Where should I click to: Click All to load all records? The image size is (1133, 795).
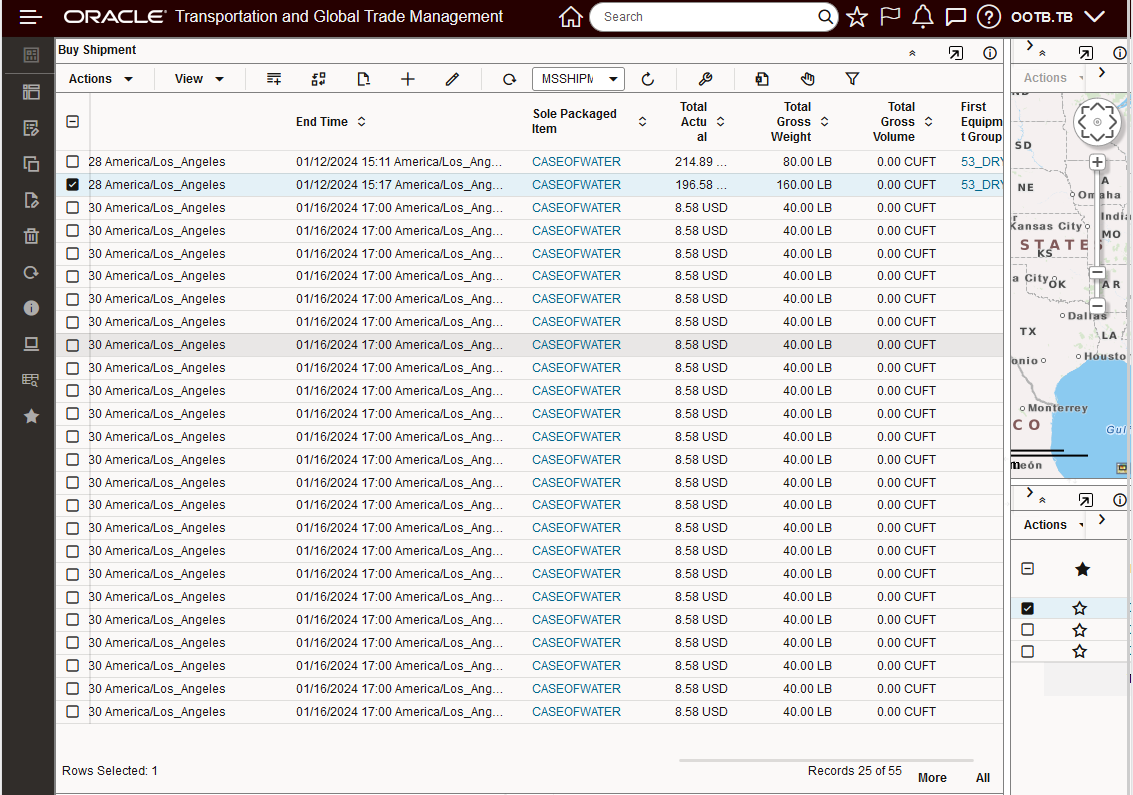coord(983,778)
